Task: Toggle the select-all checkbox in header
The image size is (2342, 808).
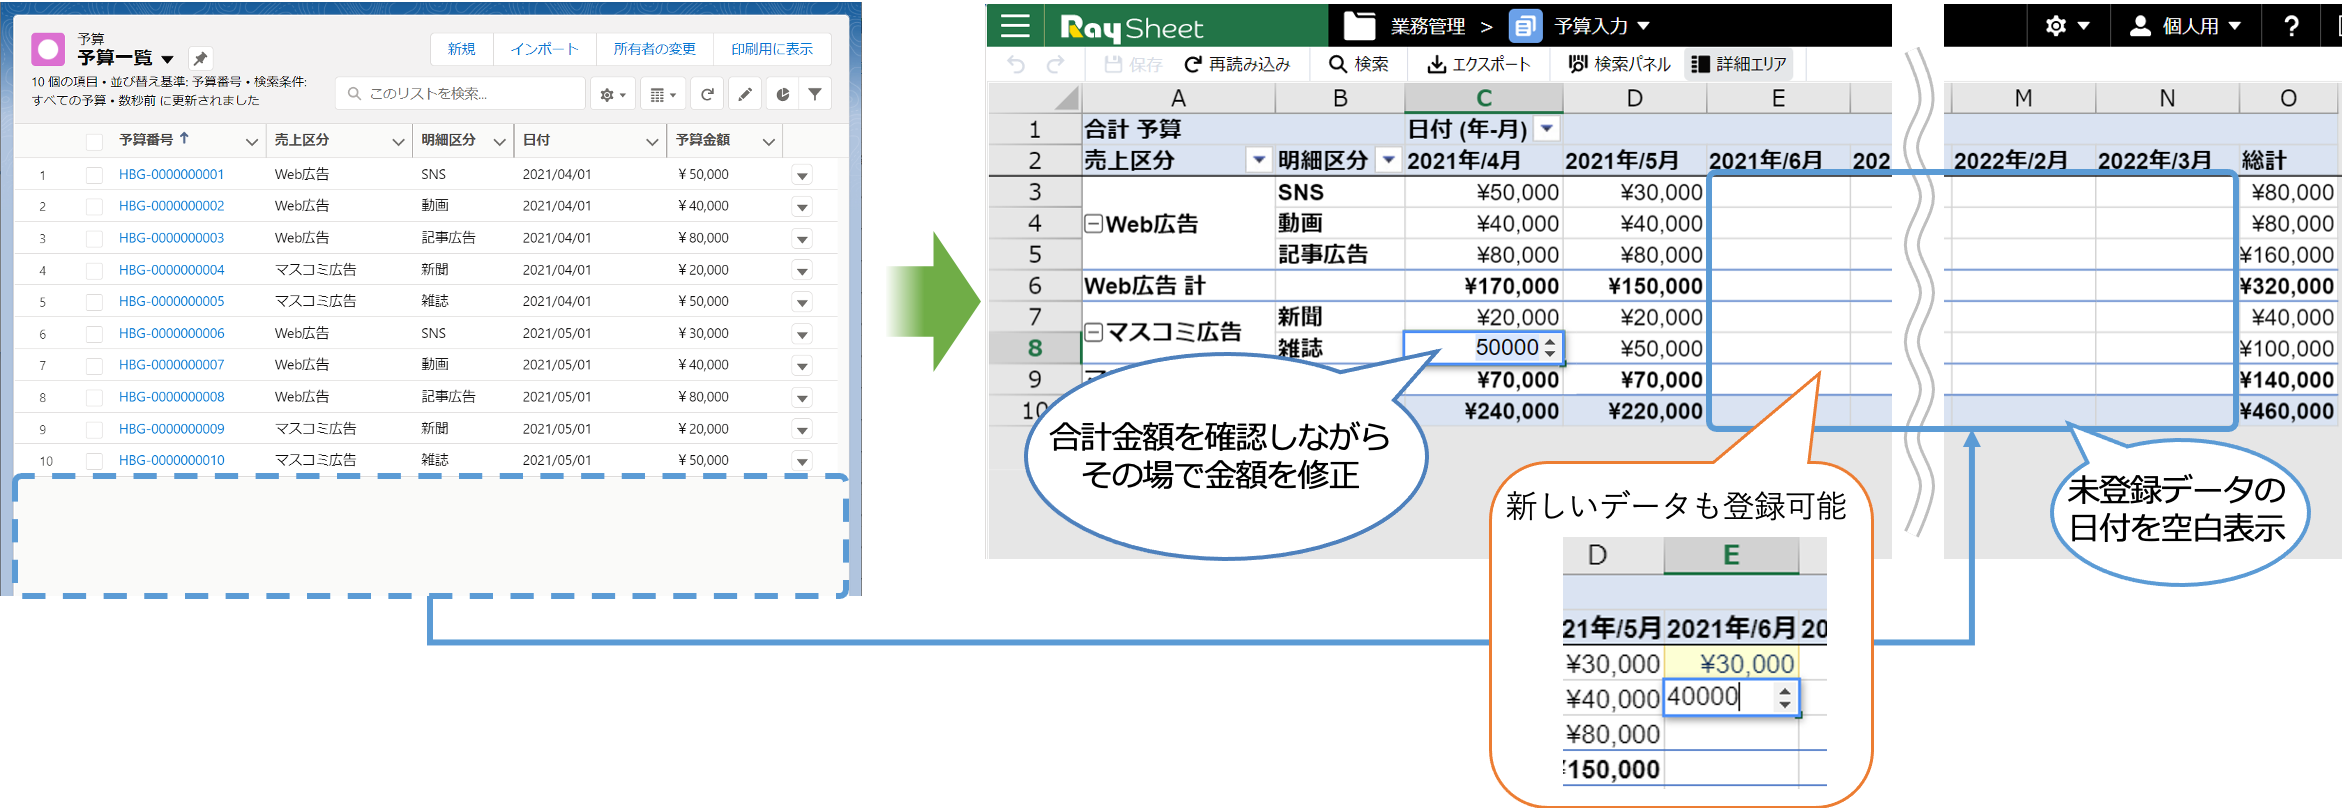Action: click(94, 142)
